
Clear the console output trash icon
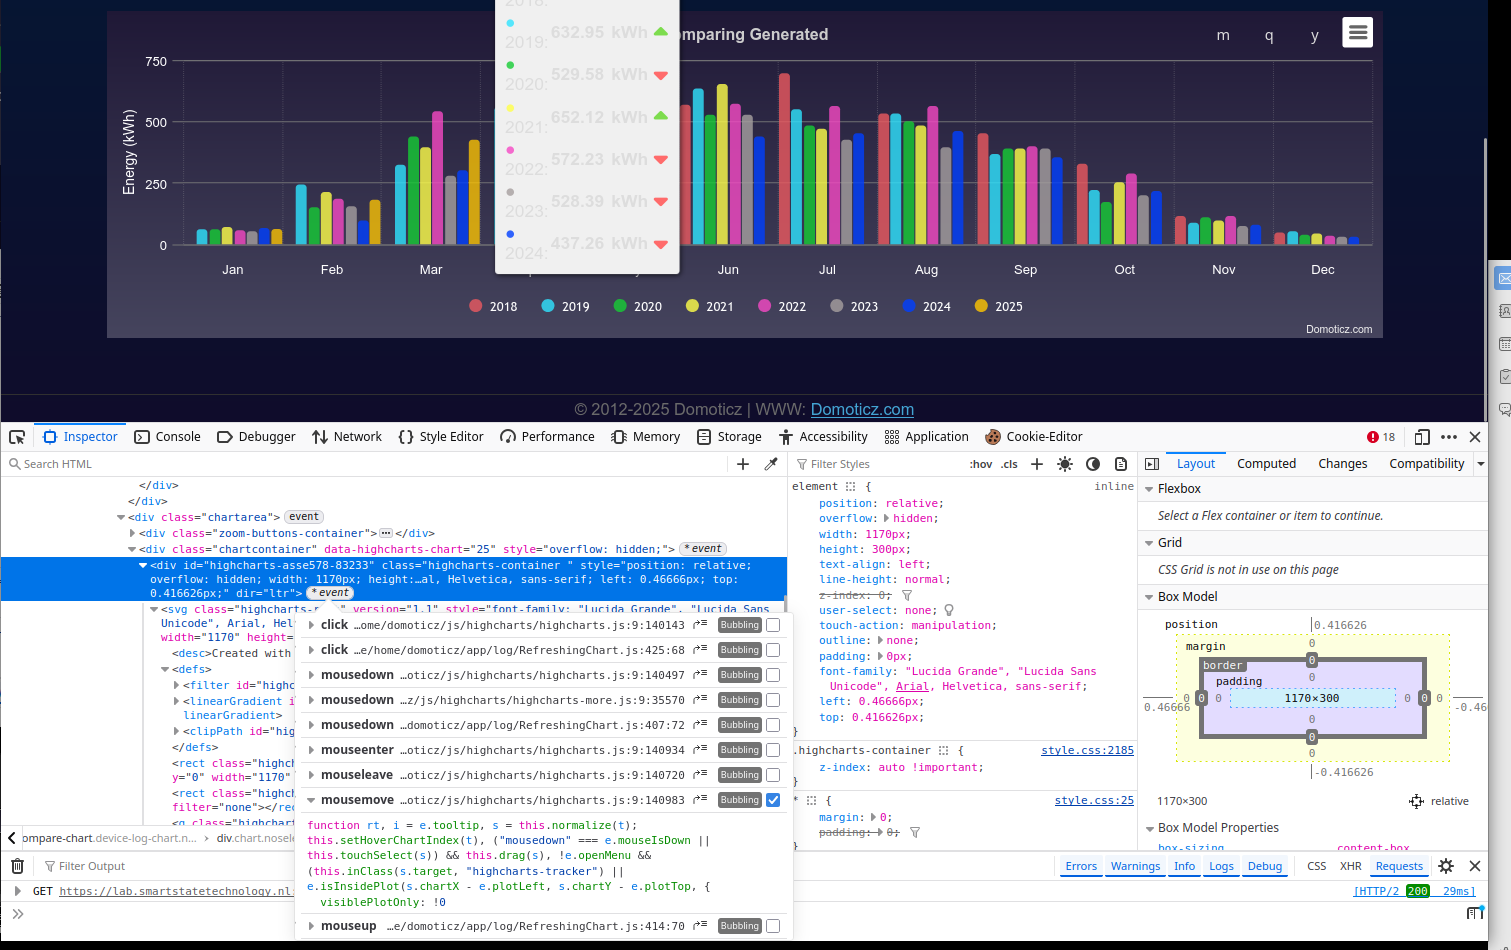[17, 866]
